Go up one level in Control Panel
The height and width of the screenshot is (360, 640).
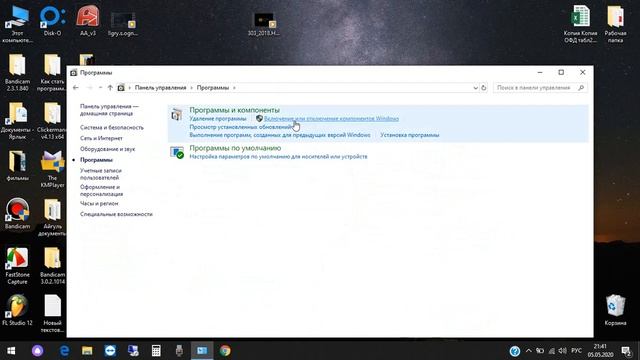pyautogui.click(x=110, y=87)
